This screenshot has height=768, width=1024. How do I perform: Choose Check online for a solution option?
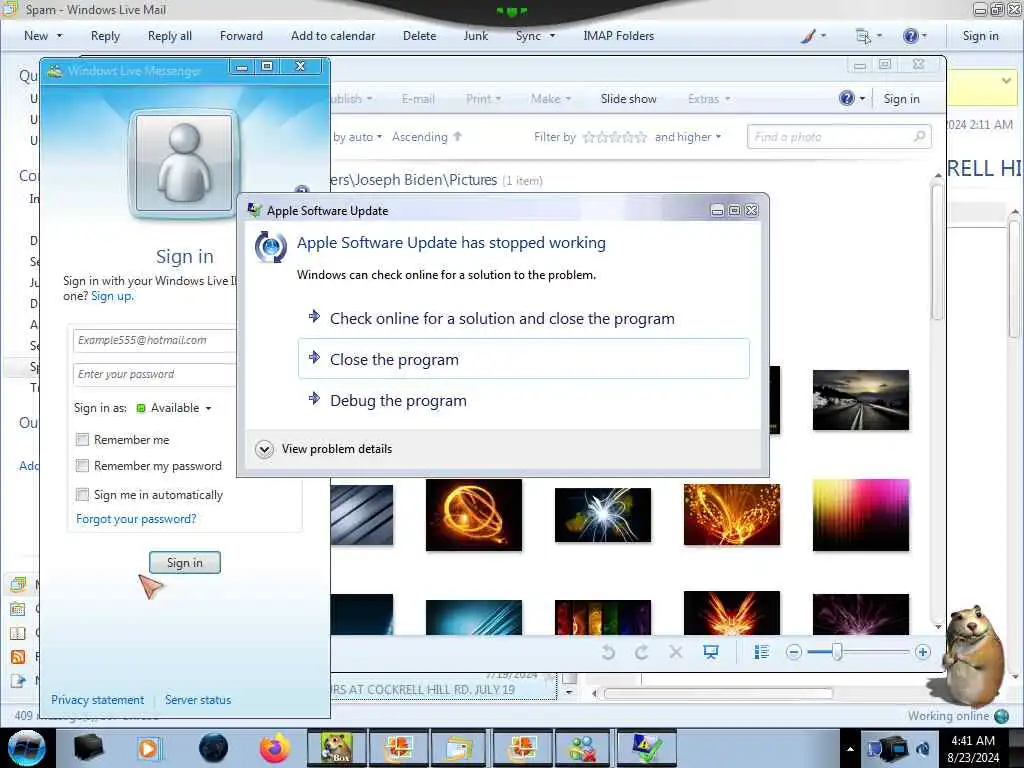(524, 319)
